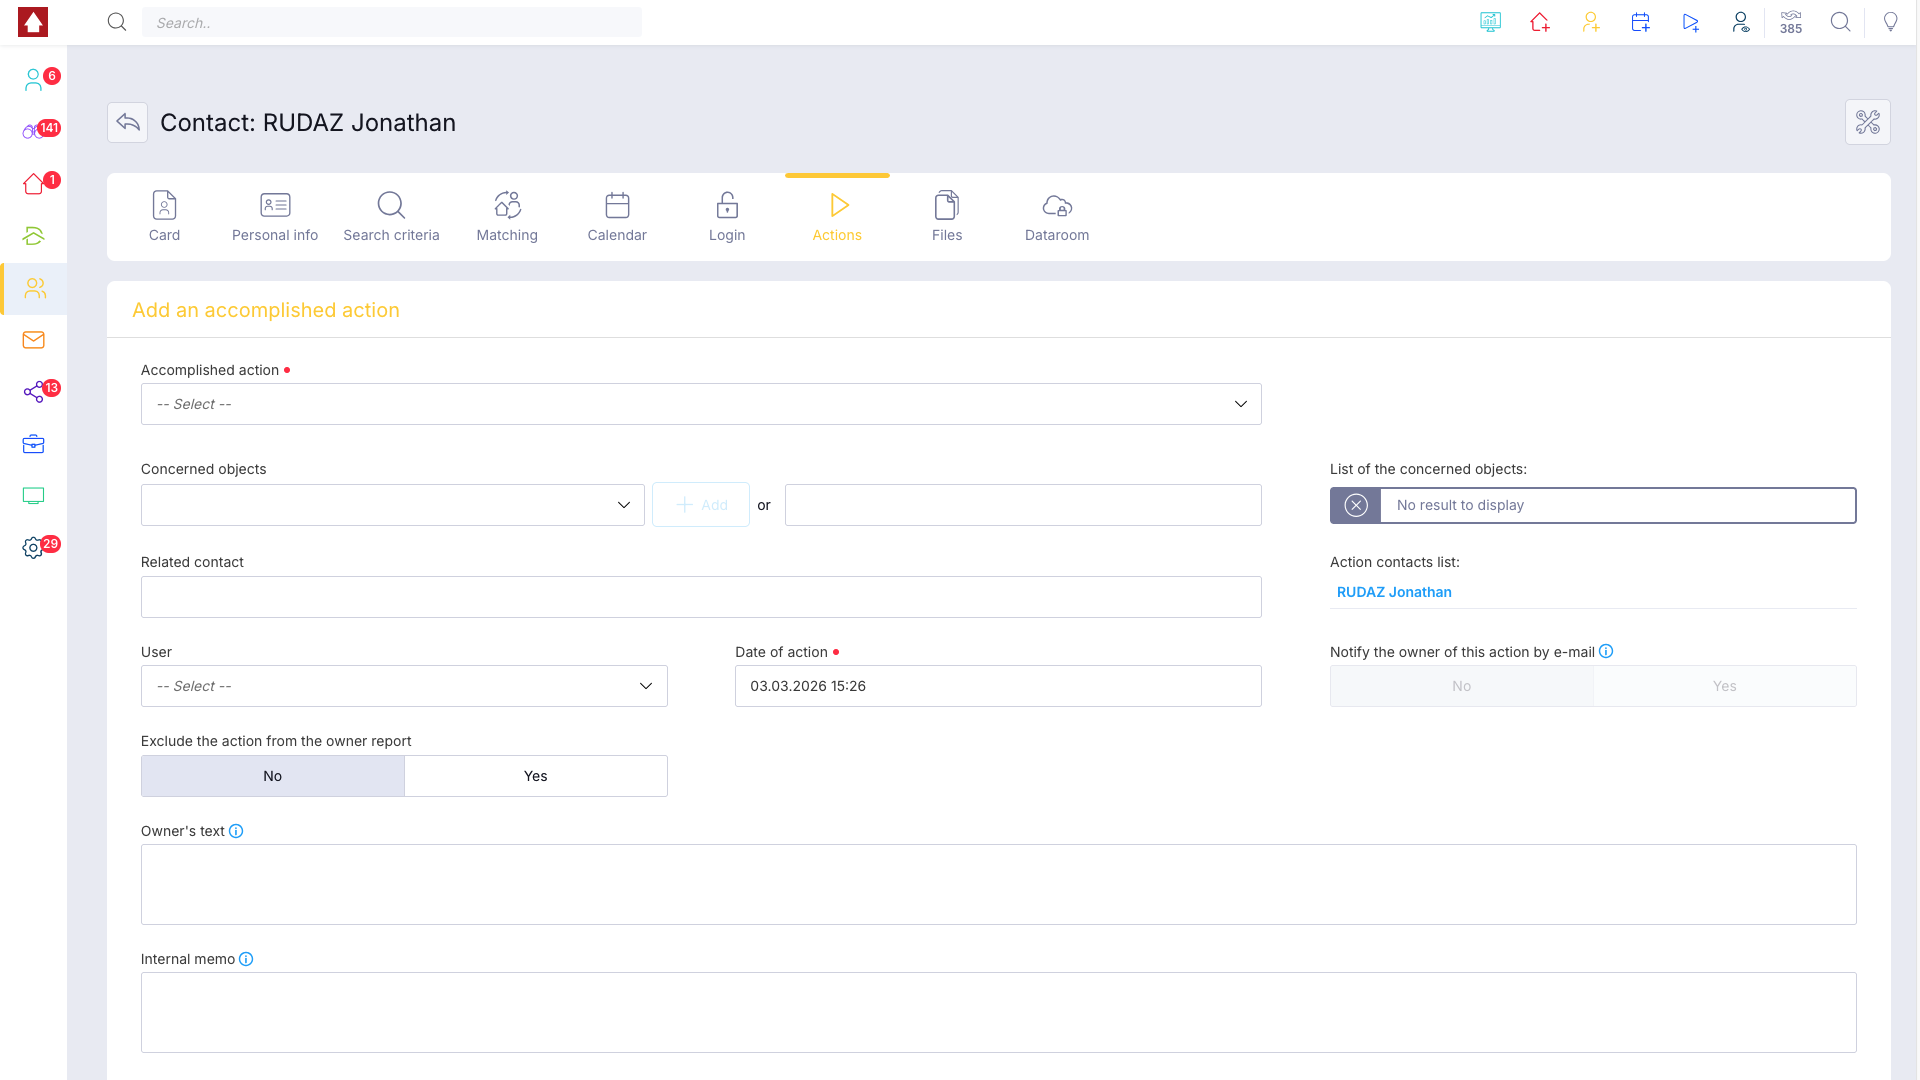
Task: Switch to the Card tab
Action: pos(164,217)
